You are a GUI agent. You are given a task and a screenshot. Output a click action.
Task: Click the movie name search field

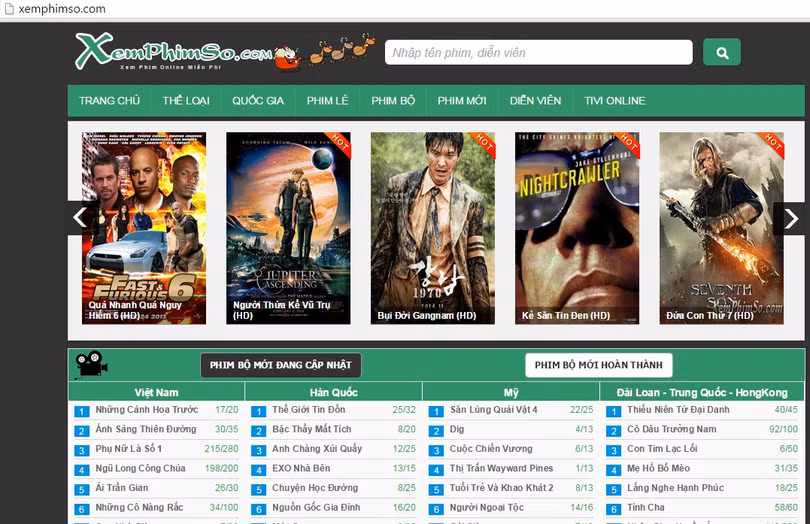click(x=538, y=52)
